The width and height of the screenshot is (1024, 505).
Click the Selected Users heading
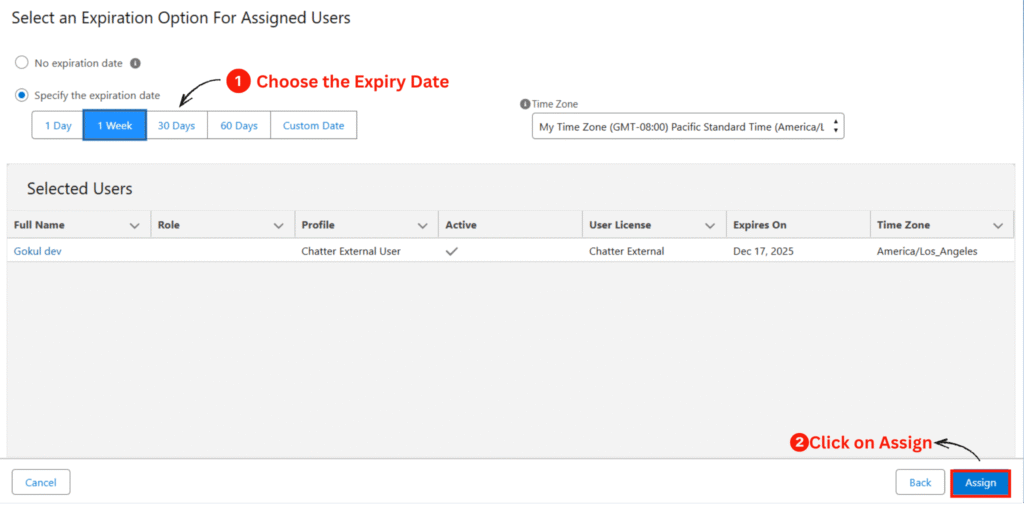(80, 189)
